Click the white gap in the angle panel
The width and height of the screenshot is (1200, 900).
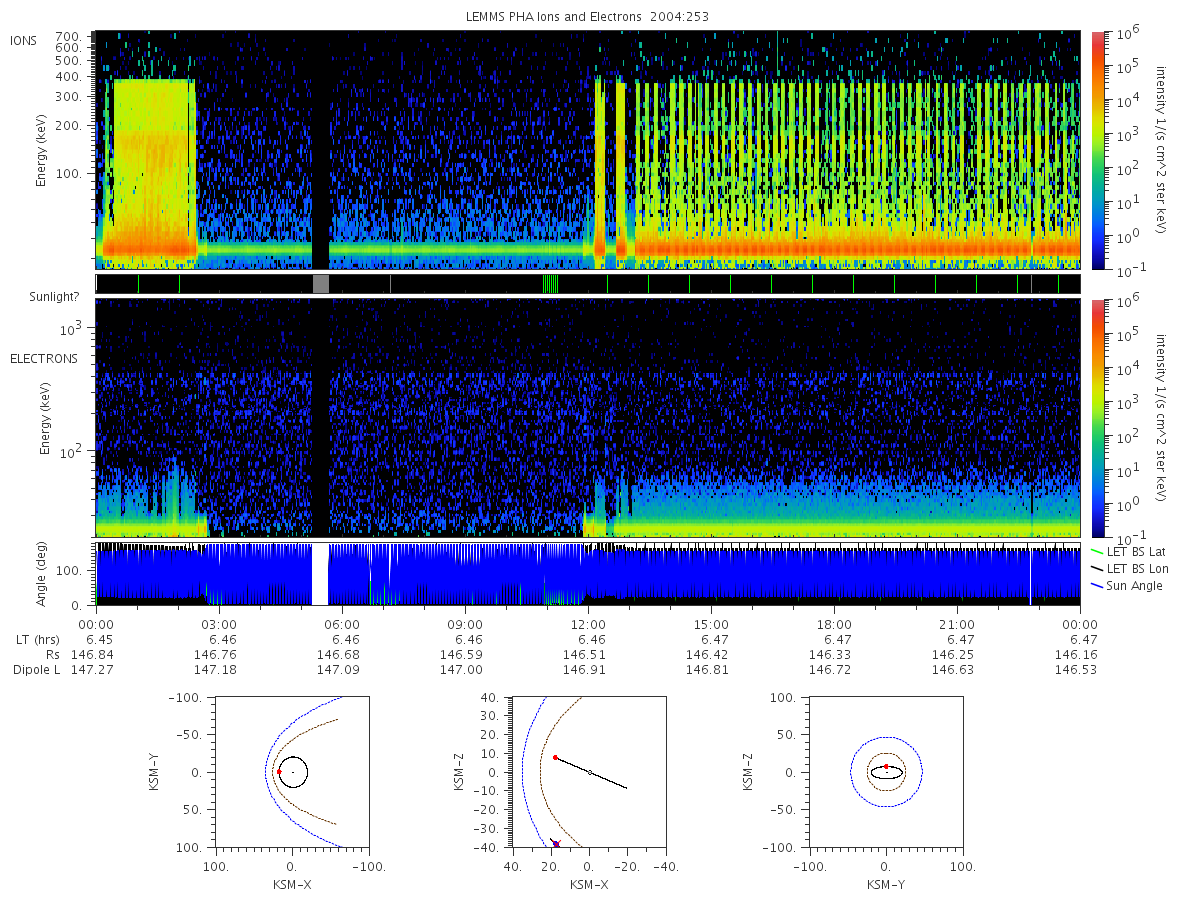coord(320,574)
